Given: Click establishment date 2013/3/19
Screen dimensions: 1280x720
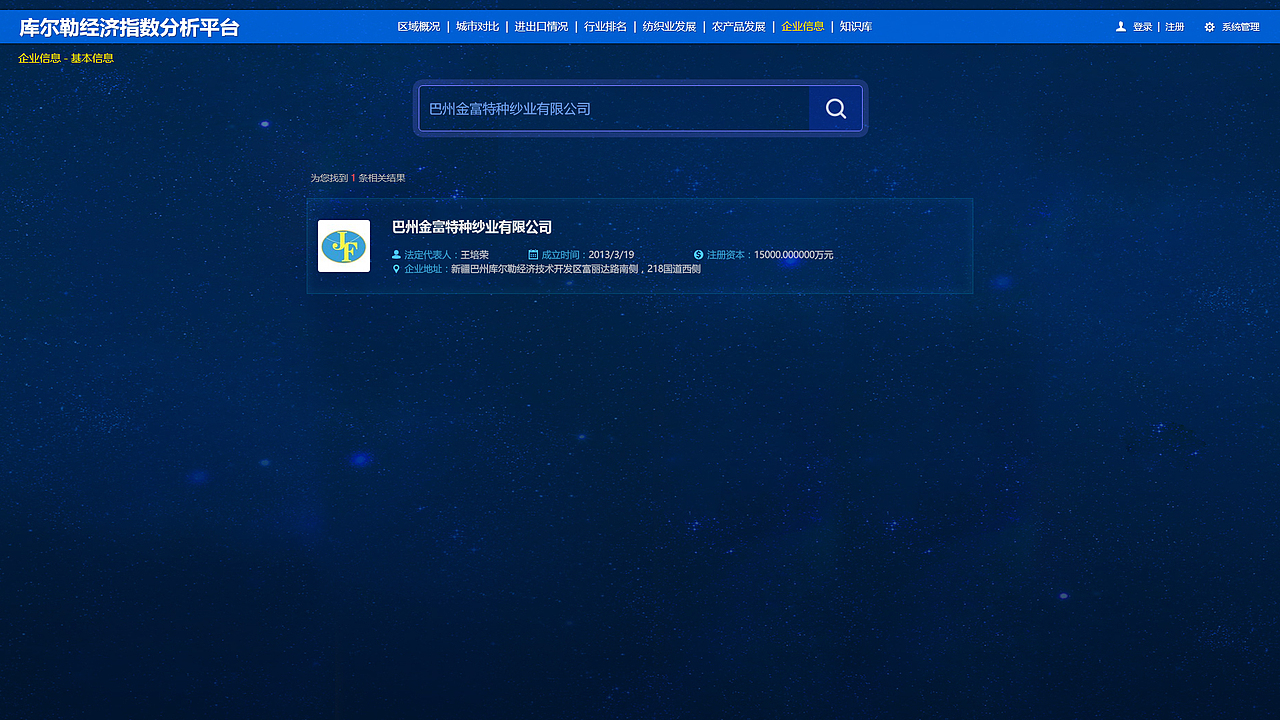Looking at the screenshot, I should point(611,255).
